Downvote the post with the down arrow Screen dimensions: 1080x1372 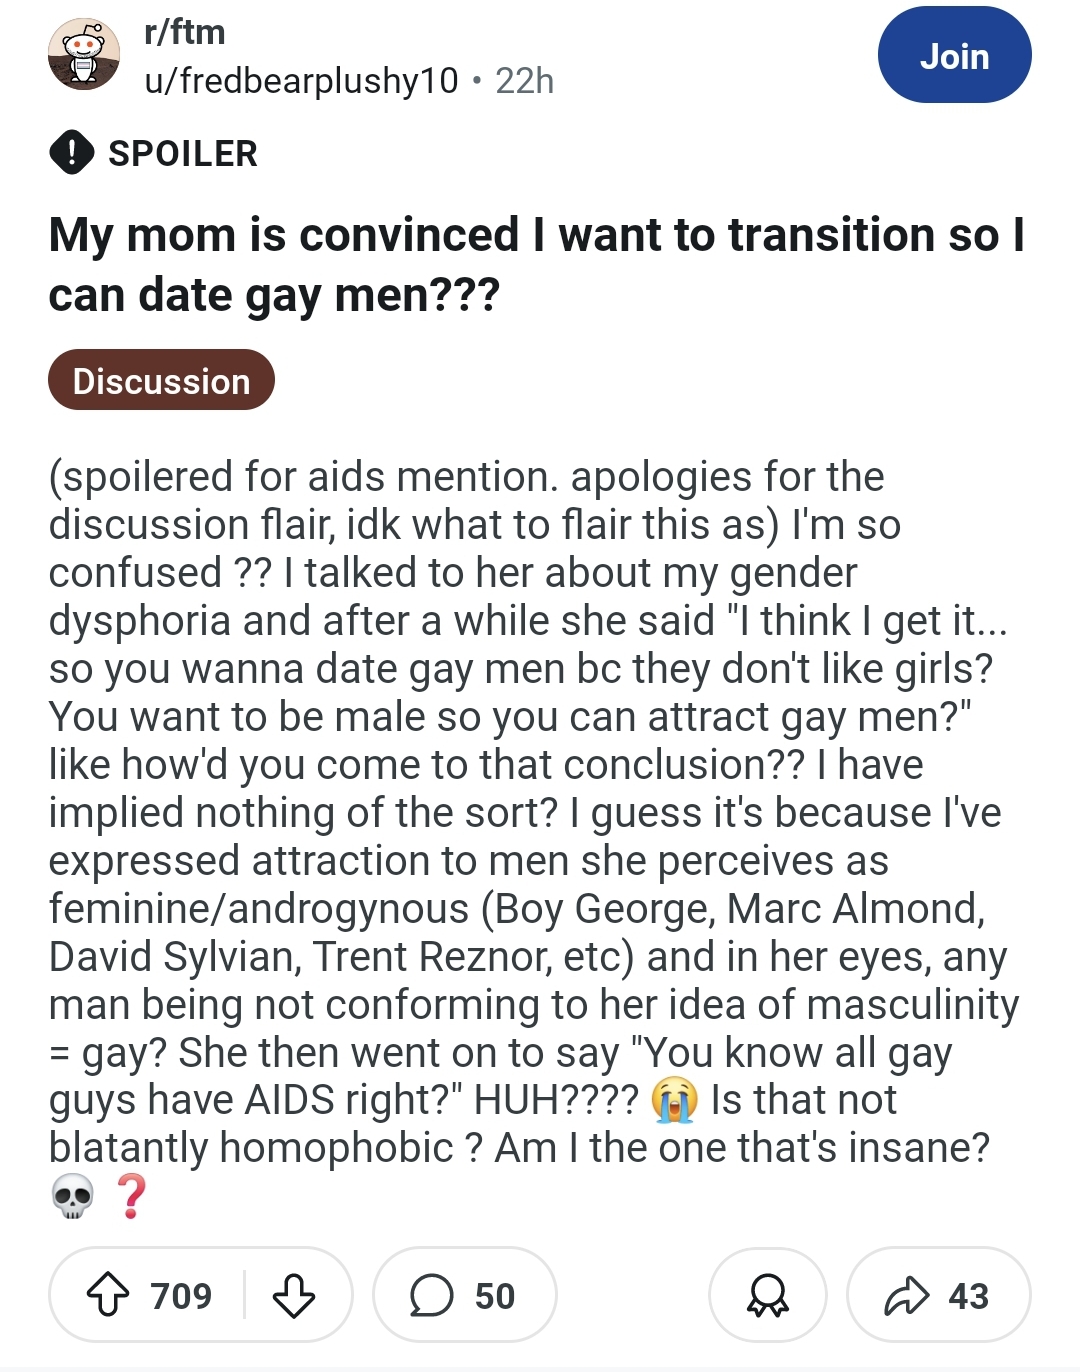[294, 1295]
